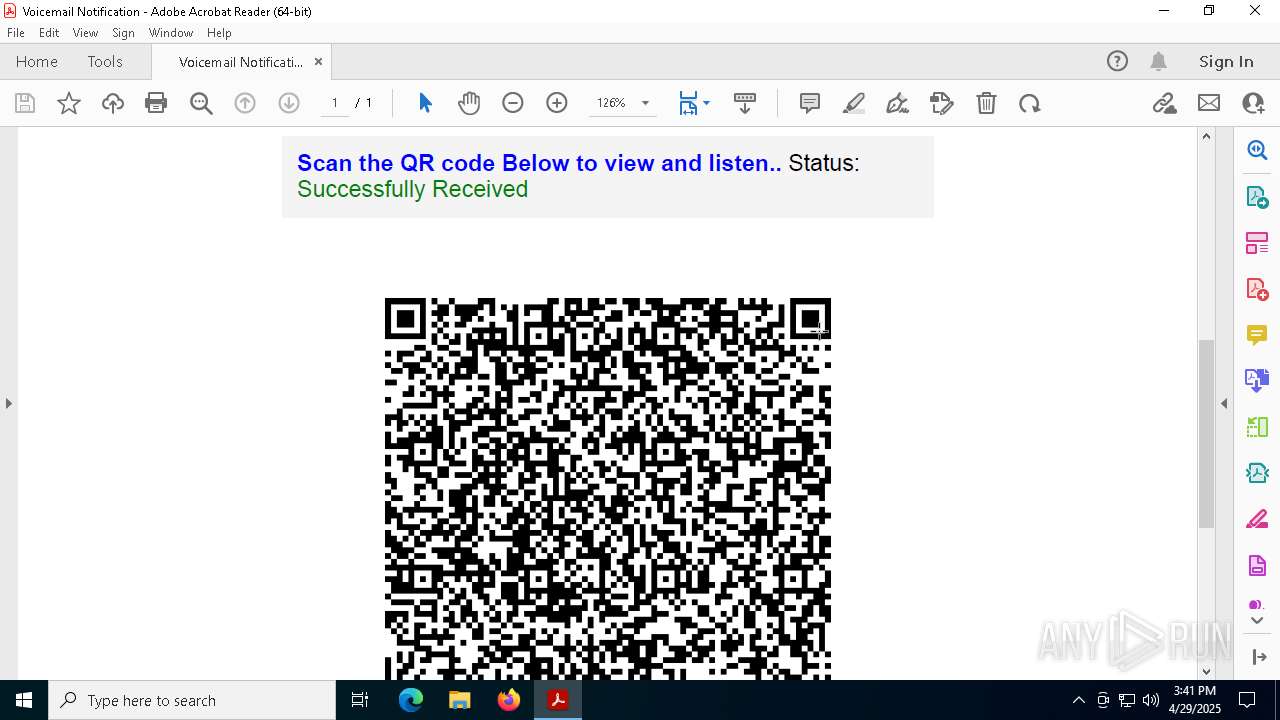Click the page number input field
This screenshot has width=1280, height=720.
point(335,103)
